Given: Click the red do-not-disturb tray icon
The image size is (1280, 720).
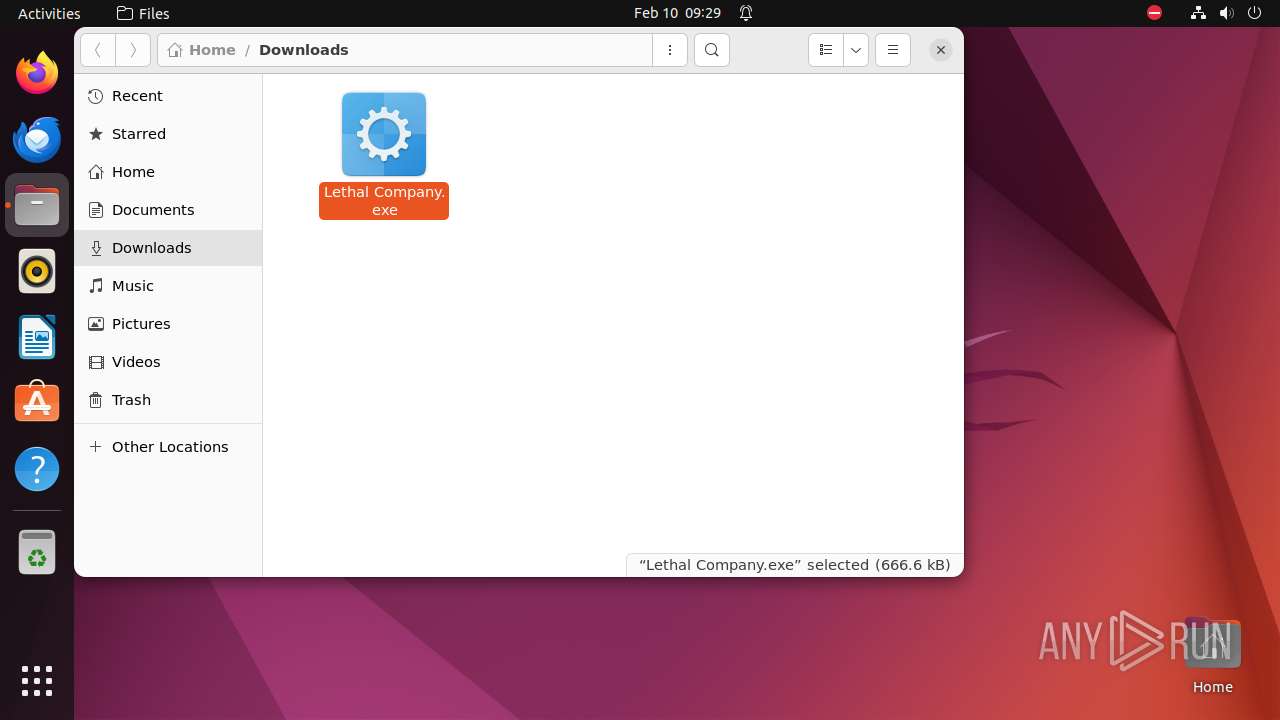Looking at the screenshot, I should pyautogui.click(x=1155, y=13).
